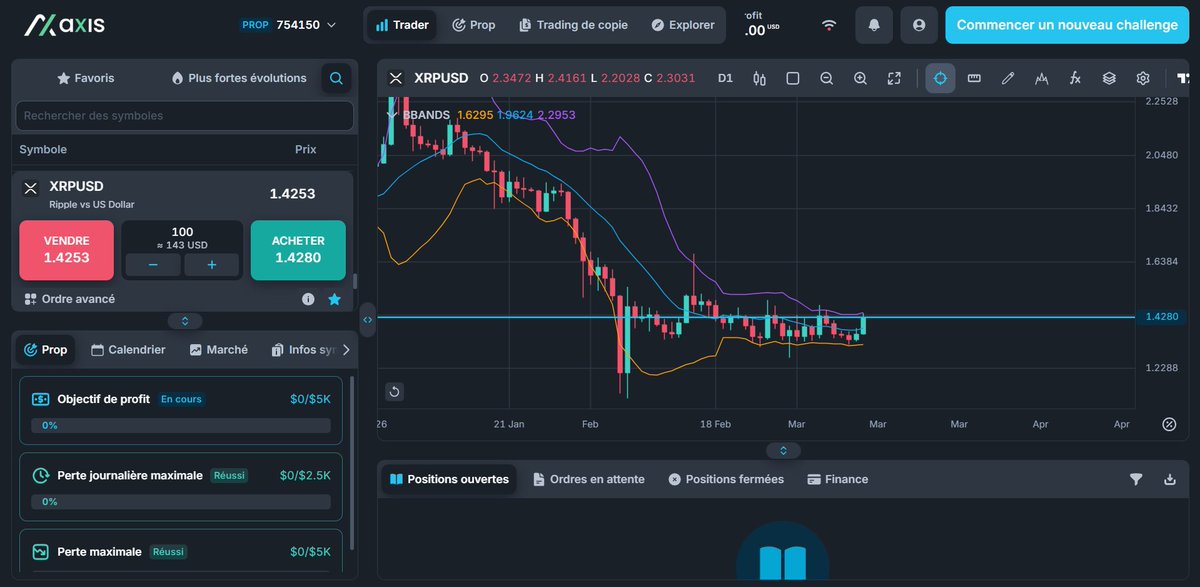This screenshot has height=587, width=1200.
Task: Select the Favoris tab
Action: coord(86,78)
